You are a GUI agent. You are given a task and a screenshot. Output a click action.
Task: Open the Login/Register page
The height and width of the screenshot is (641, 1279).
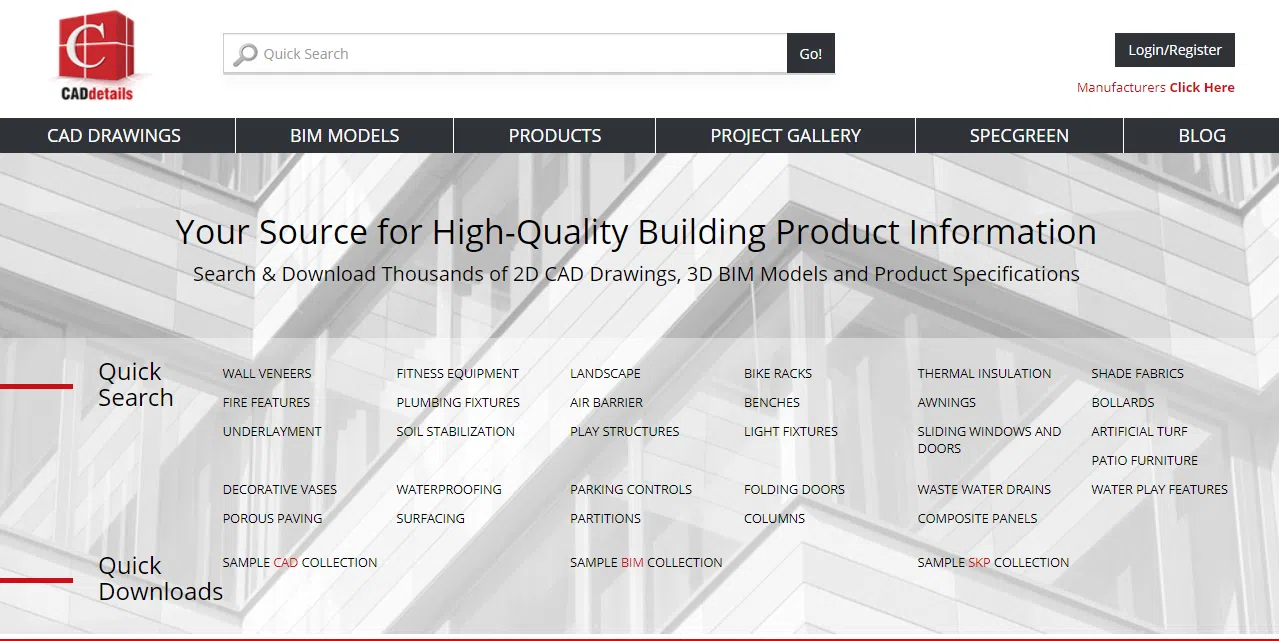(1174, 49)
